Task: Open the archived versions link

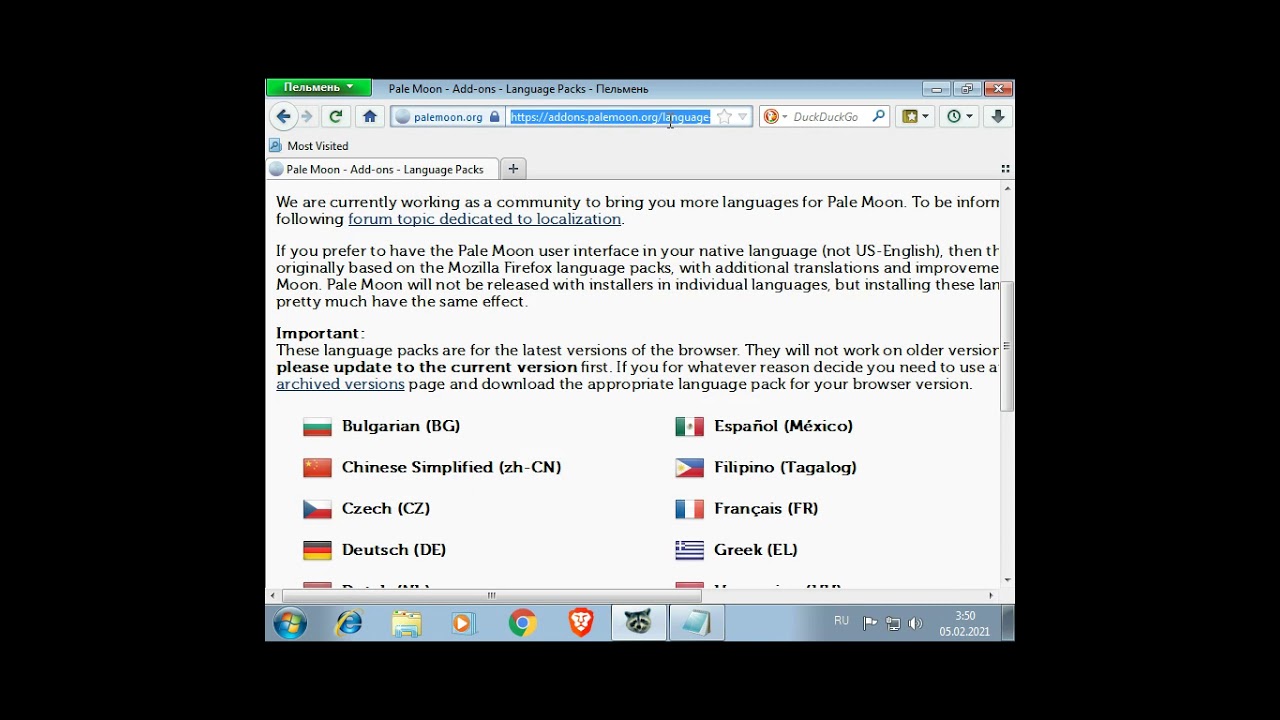Action: pyautogui.click(x=340, y=384)
